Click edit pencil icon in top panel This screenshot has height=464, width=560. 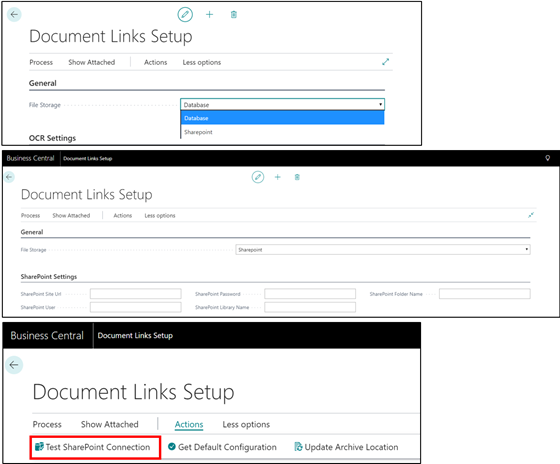pyautogui.click(x=185, y=15)
